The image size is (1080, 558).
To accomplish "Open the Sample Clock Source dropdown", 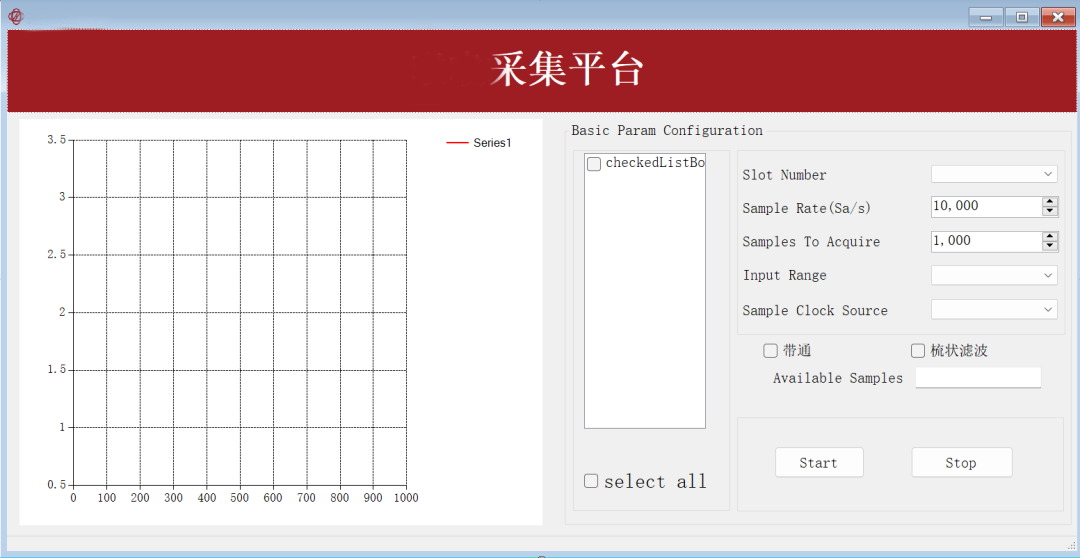I will tap(994, 309).
